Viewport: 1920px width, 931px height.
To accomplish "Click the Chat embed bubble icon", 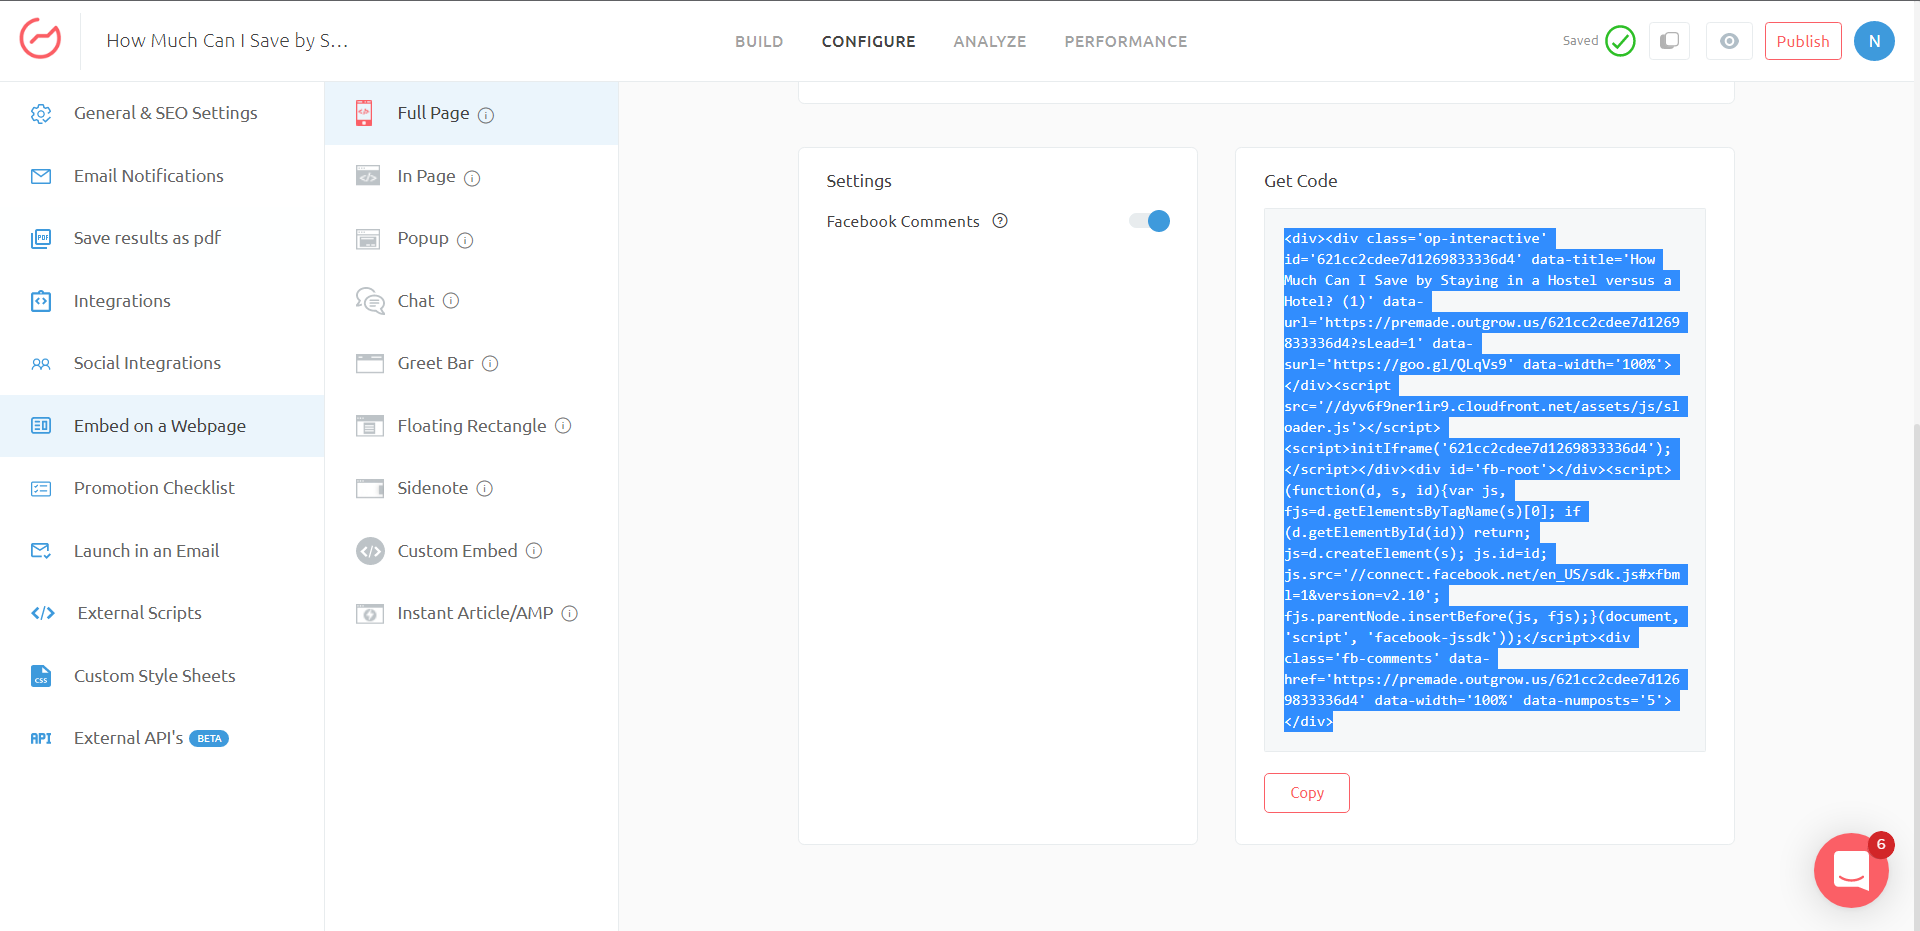I will click(x=370, y=301).
